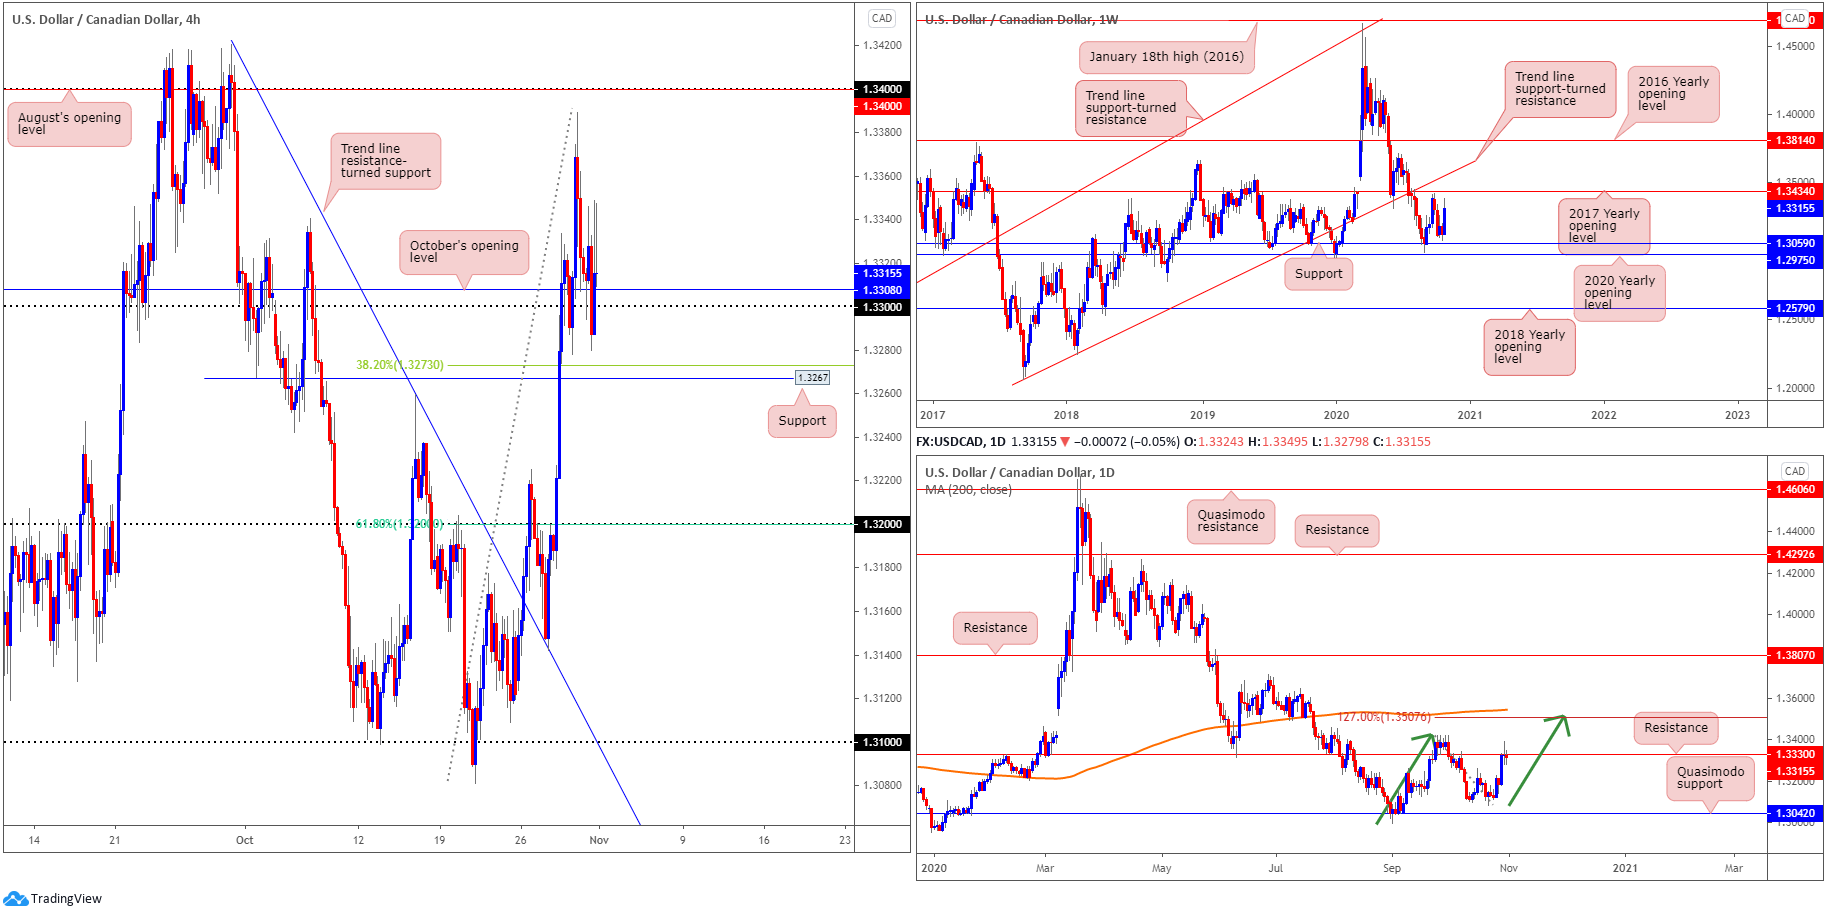Click the October's opening level annotation
The width and height of the screenshot is (1825, 909).
tap(464, 252)
